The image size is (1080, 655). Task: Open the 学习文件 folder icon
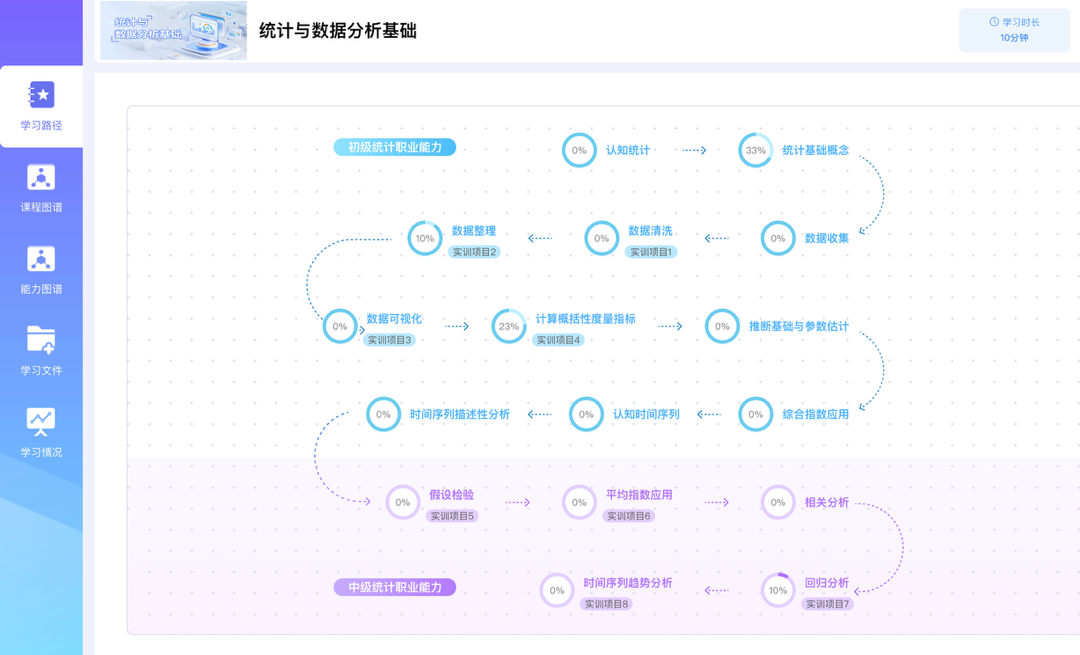[41, 340]
